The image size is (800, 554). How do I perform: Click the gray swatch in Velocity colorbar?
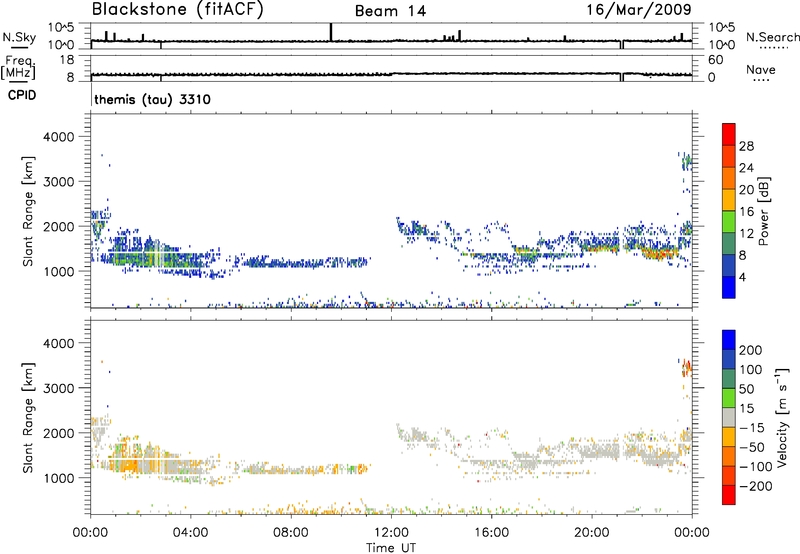pos(729,417)
